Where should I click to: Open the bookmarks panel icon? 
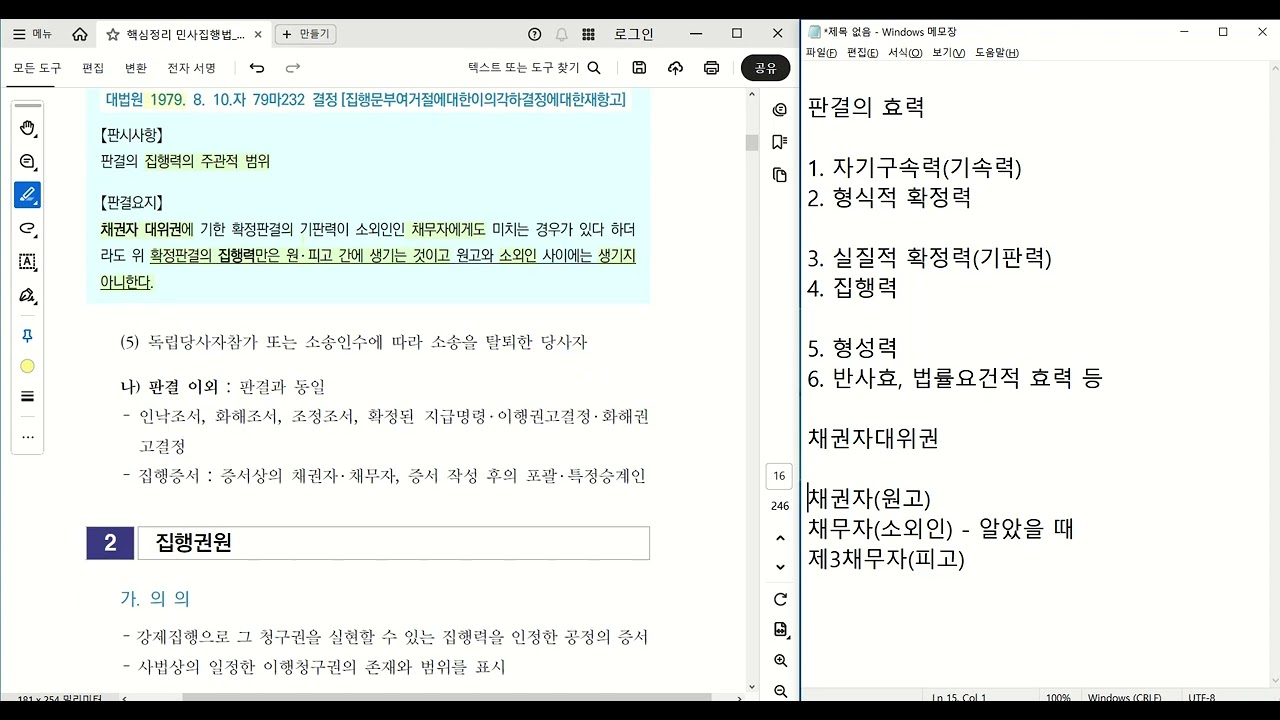[x=780, y=142]
